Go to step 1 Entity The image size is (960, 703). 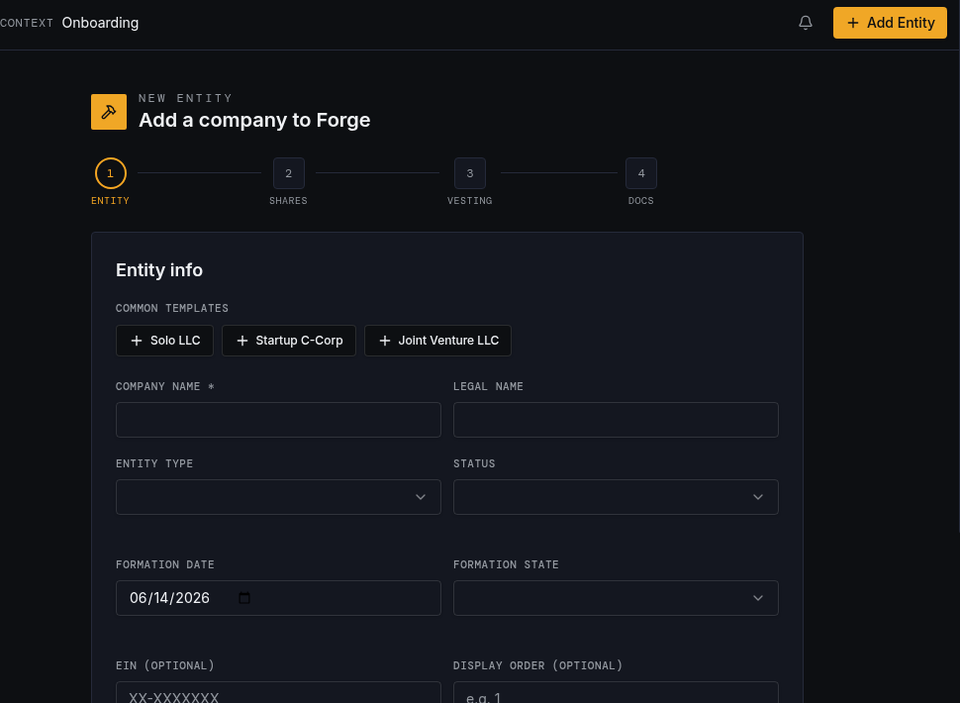(x=110, y=173)
